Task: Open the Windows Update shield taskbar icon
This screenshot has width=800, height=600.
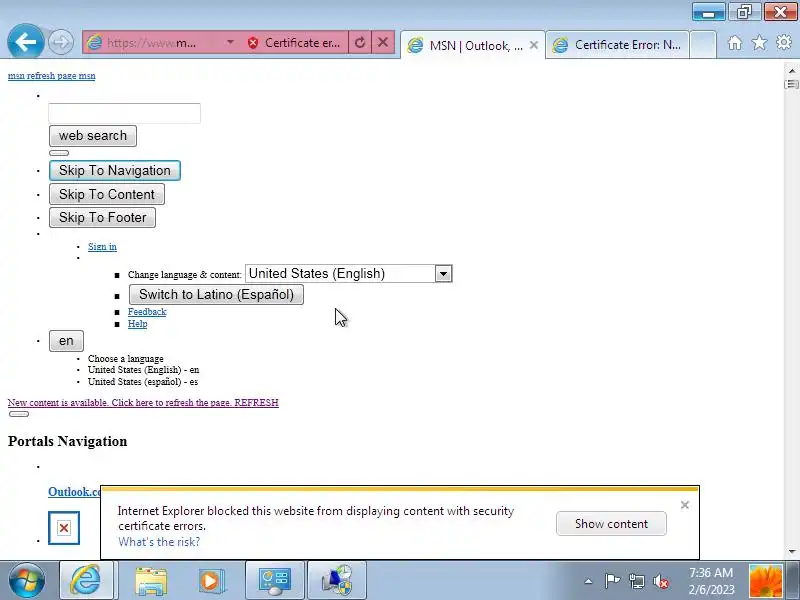Action: pos(337,580)
